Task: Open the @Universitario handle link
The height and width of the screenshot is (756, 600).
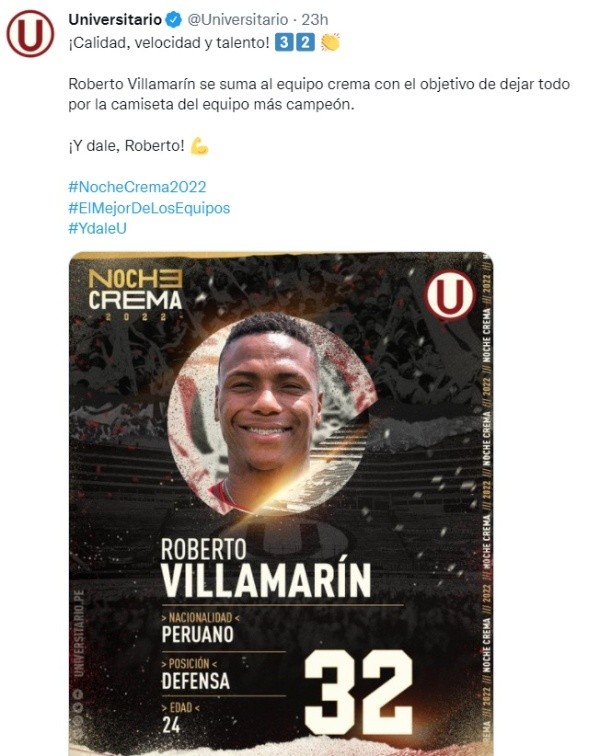Action: pos(237,20)
